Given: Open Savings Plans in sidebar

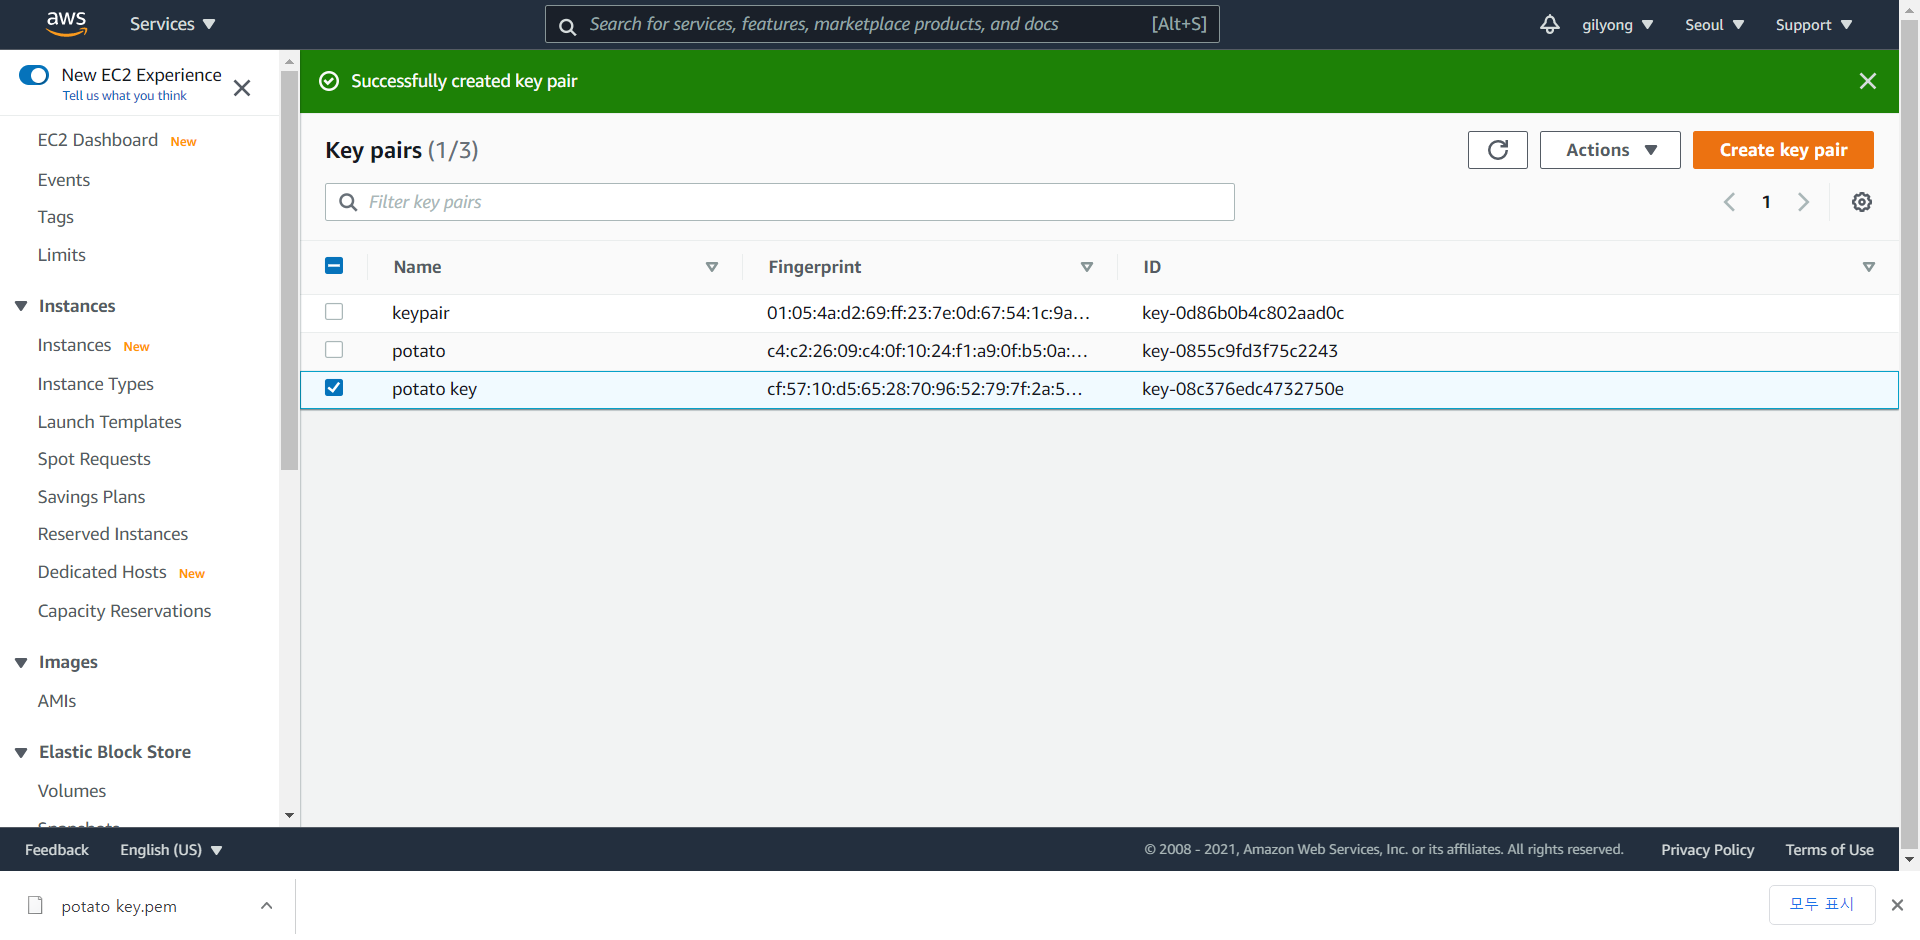Looking at the screenshot, I should [x=91, y=497].
